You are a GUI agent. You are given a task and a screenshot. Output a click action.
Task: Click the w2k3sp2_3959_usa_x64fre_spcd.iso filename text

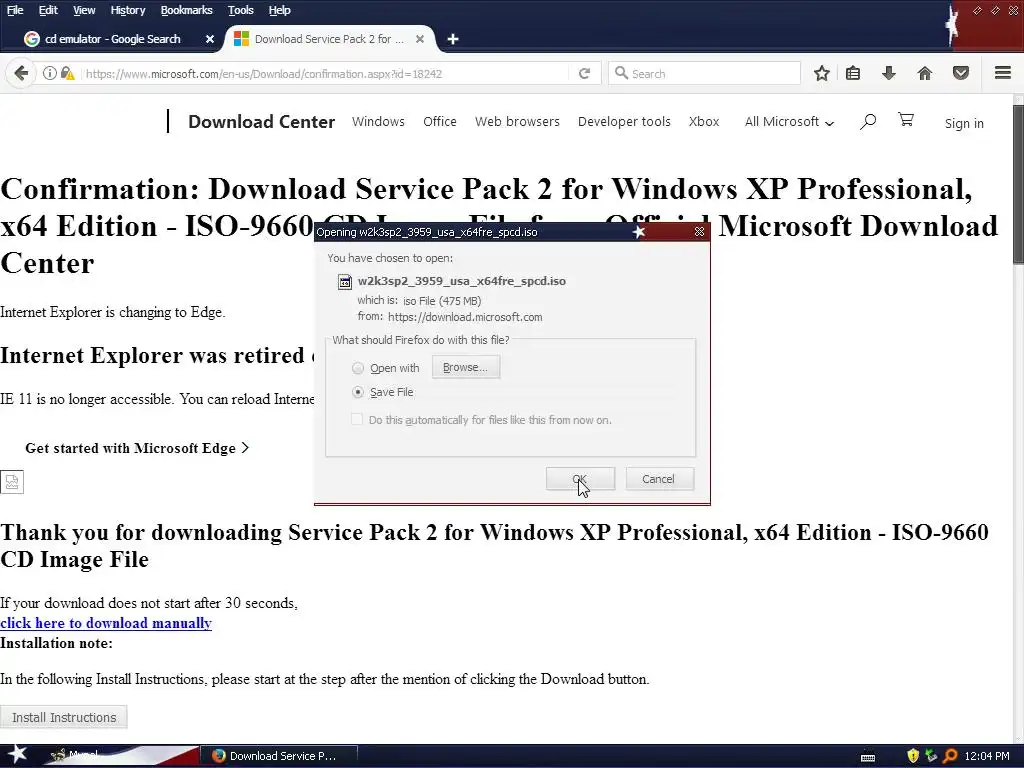(462, 281)
